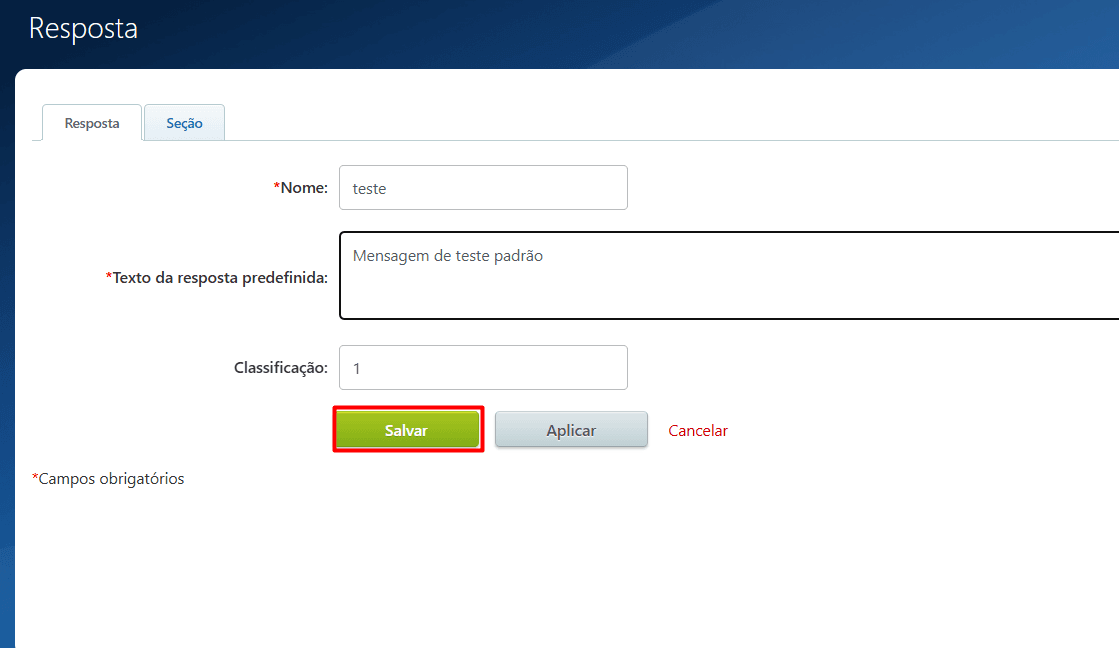Click the Nome field label
The width and height of the screenshot is (1119, 648).
[x=304, y=188]
